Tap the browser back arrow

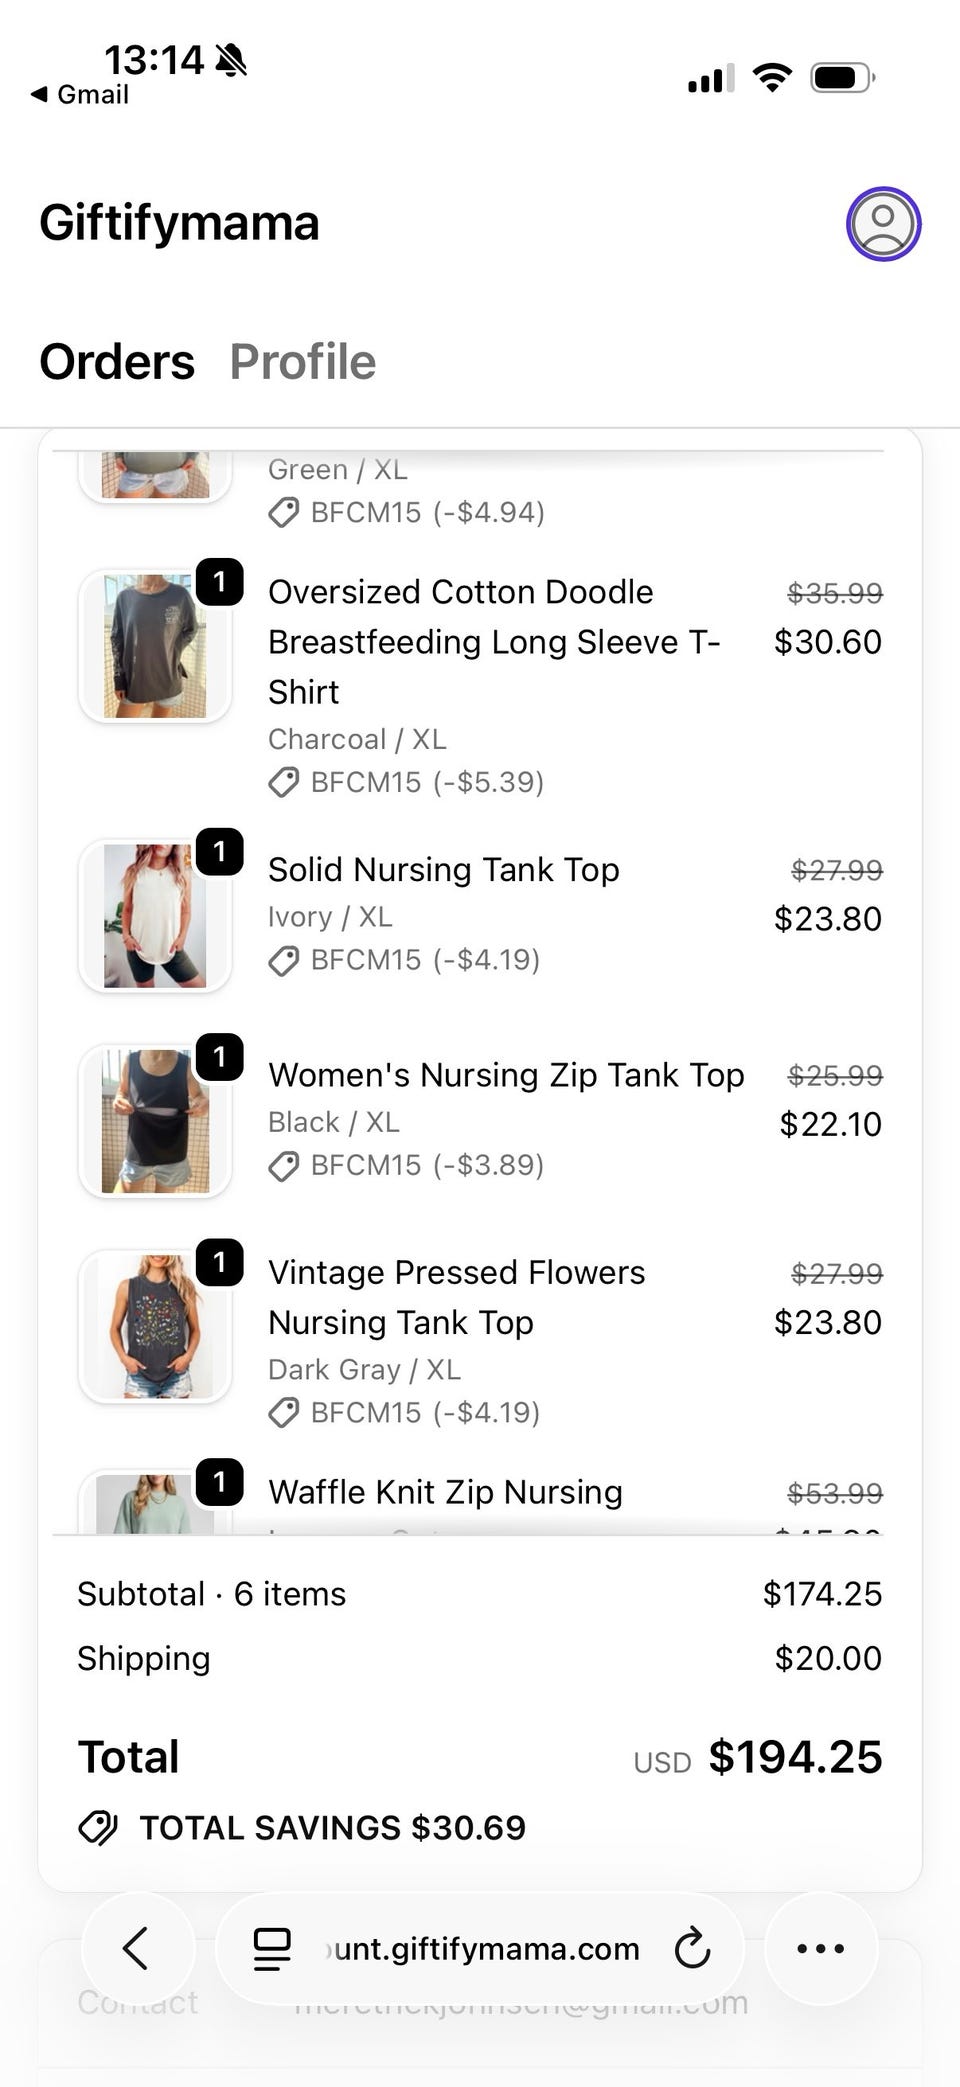[x=137, y=1948]
